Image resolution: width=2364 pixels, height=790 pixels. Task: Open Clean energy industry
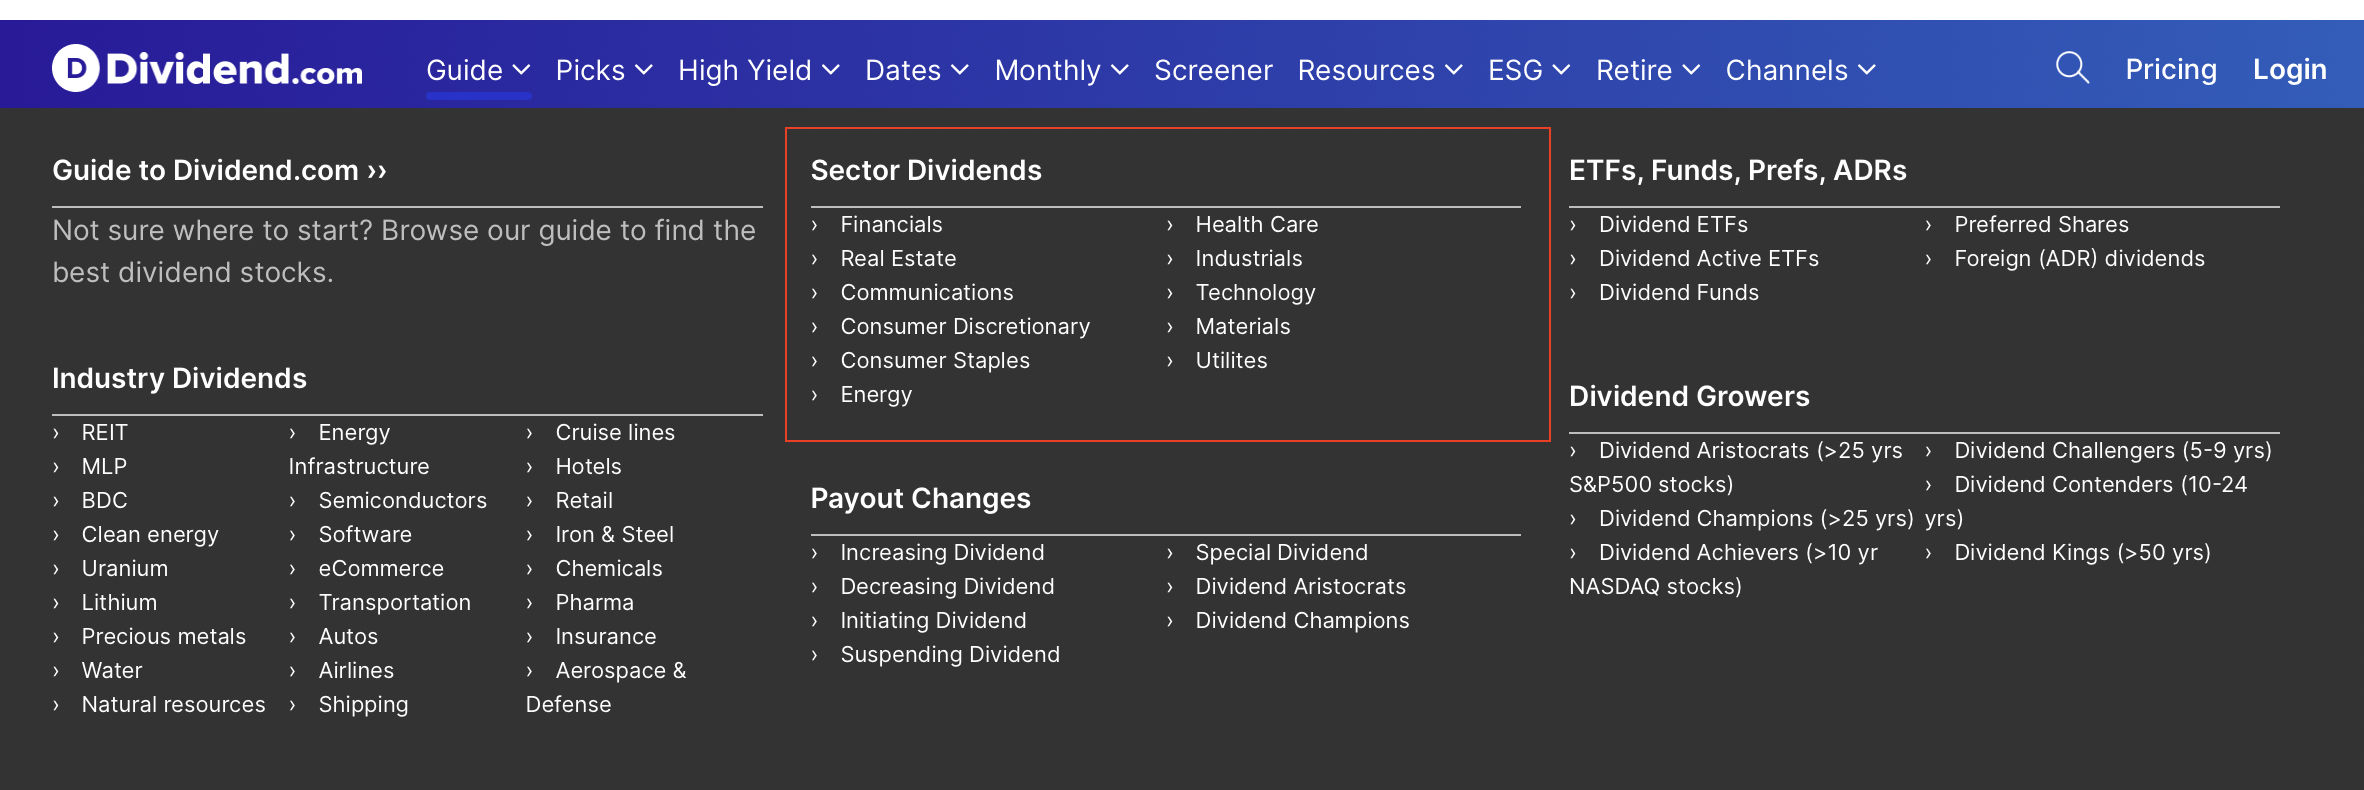(x=150, y=534)
